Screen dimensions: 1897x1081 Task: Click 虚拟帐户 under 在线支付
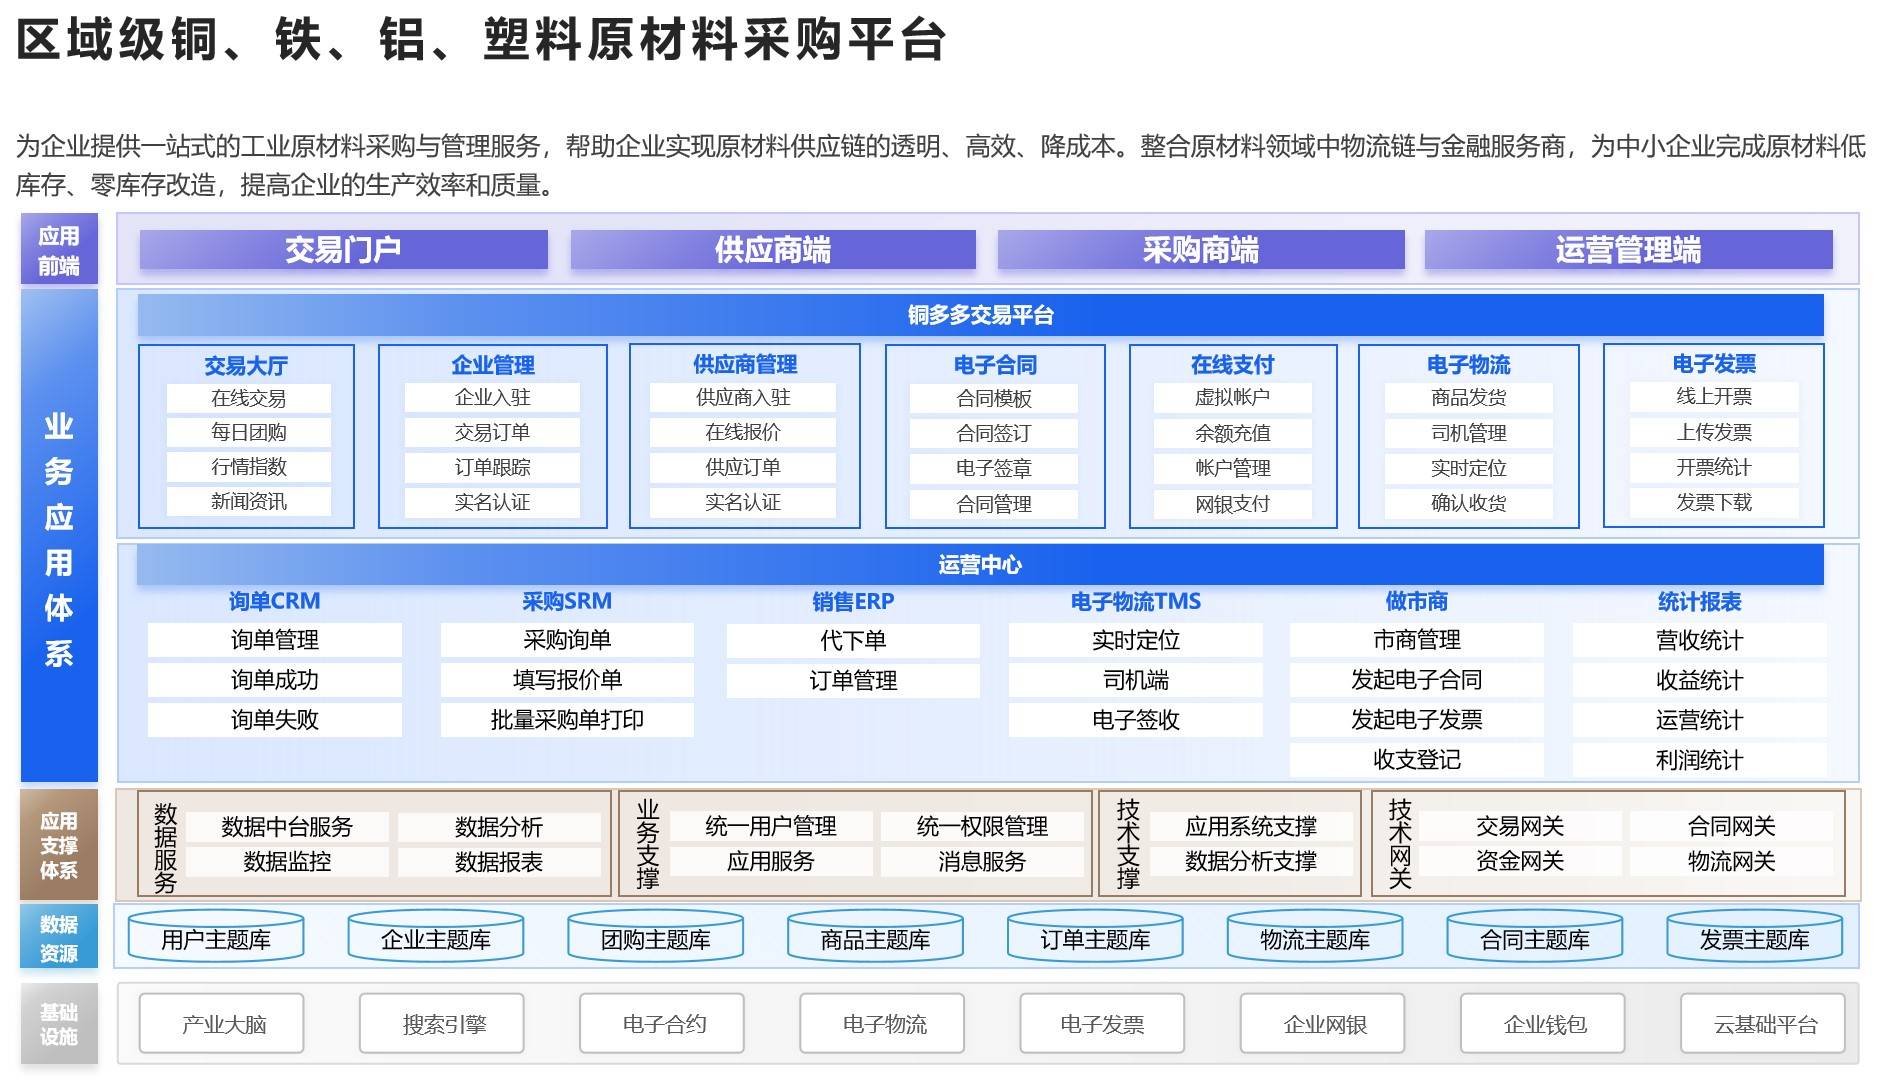coord(1232,397)
